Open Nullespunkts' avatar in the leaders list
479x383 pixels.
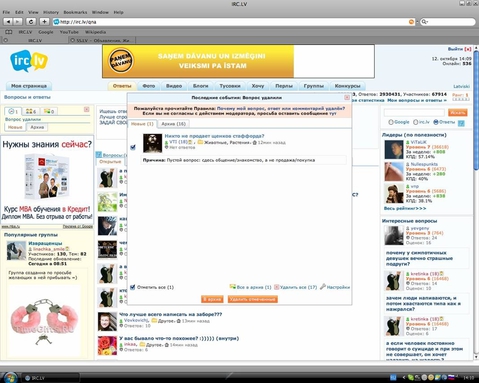(x=394, y=171)
